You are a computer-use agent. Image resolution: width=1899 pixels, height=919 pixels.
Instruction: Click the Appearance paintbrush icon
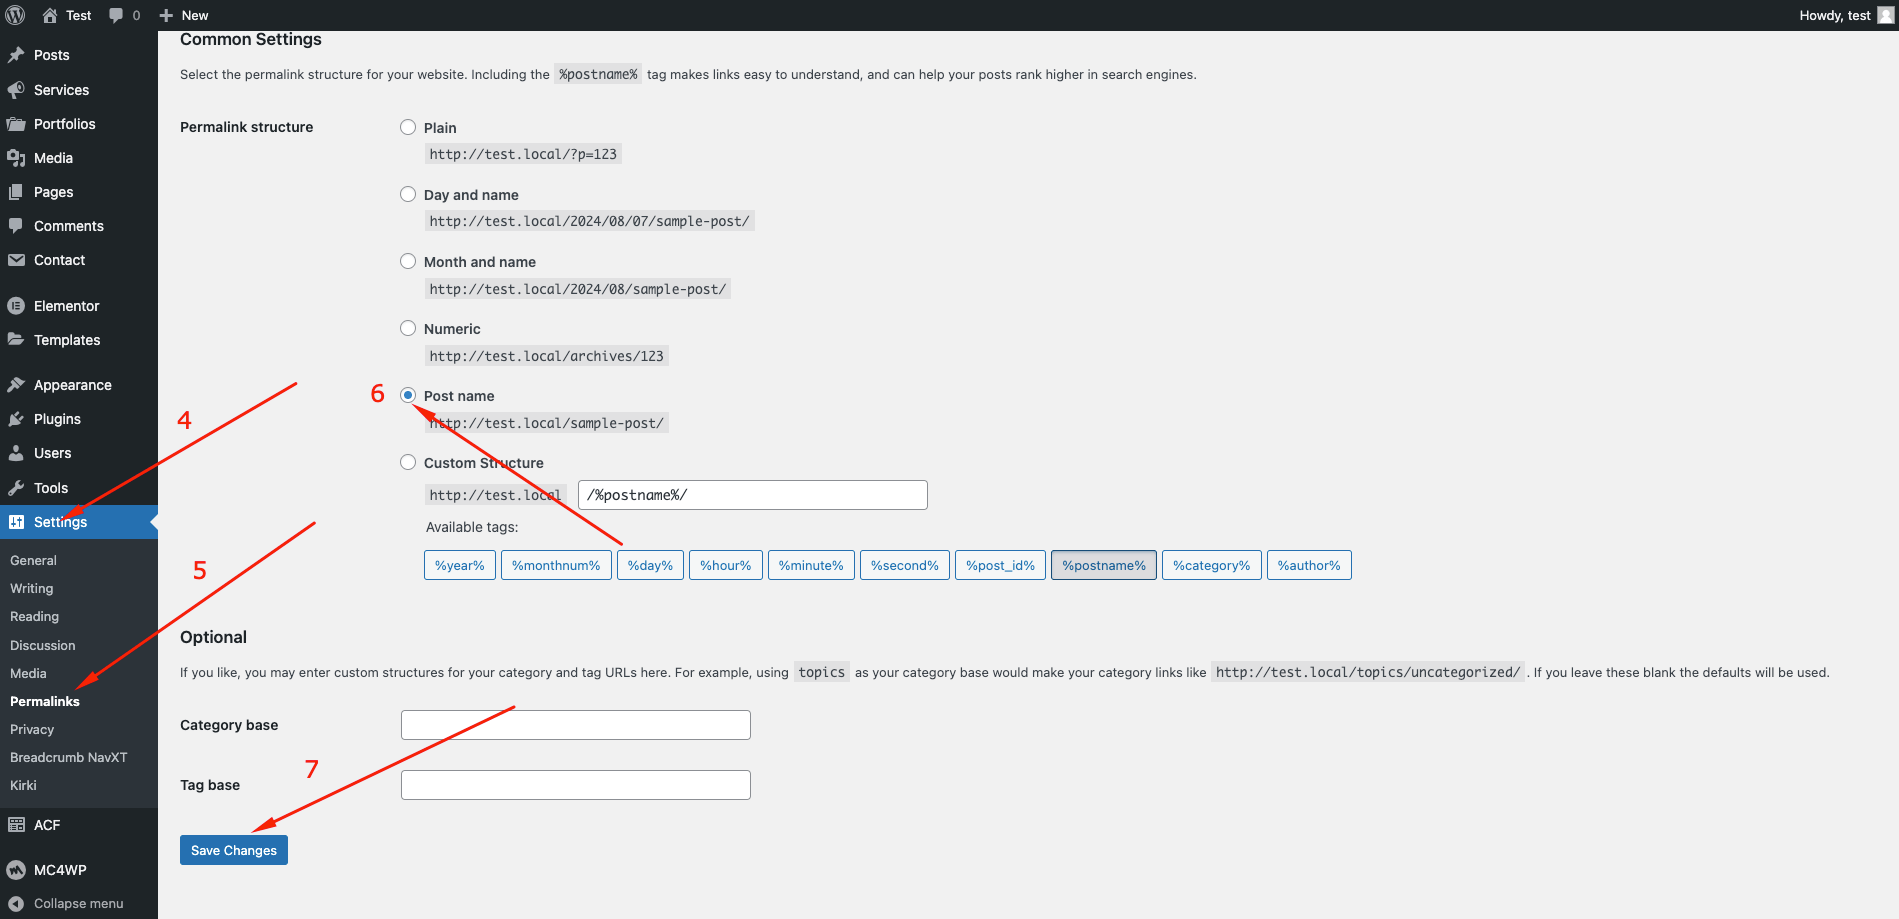pos(16,385)
